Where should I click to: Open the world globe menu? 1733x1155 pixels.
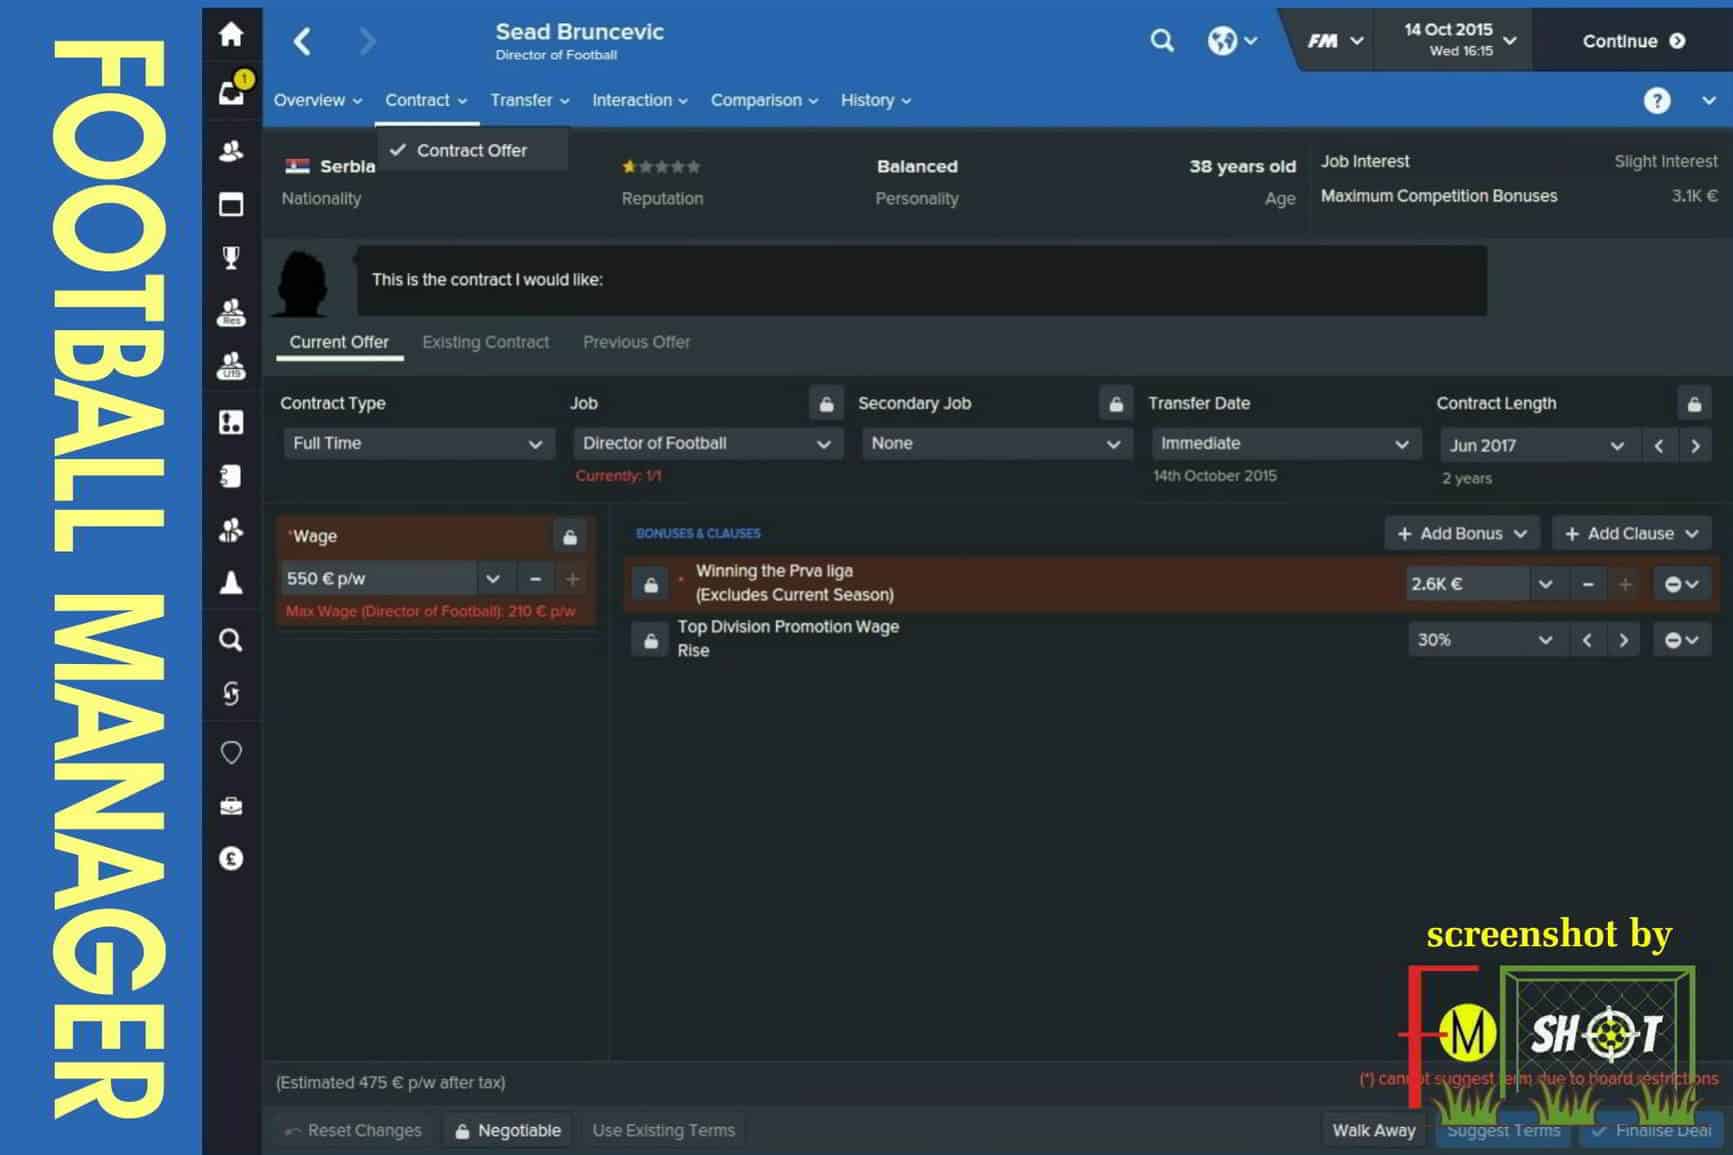click(1232, 41)
